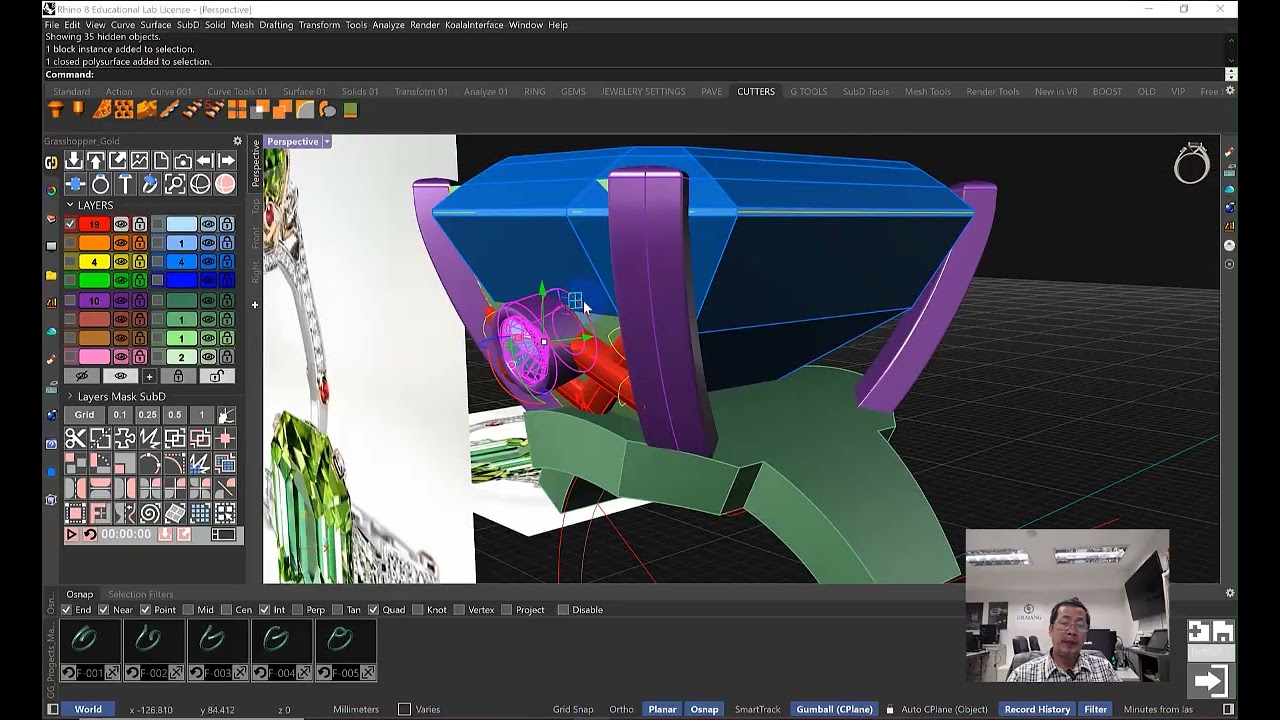The width and height of the screenshot is (1280, 720).
Task: Enable the Mid object snap checkbox
Action: pyautogui.click(x=189, y=610)
